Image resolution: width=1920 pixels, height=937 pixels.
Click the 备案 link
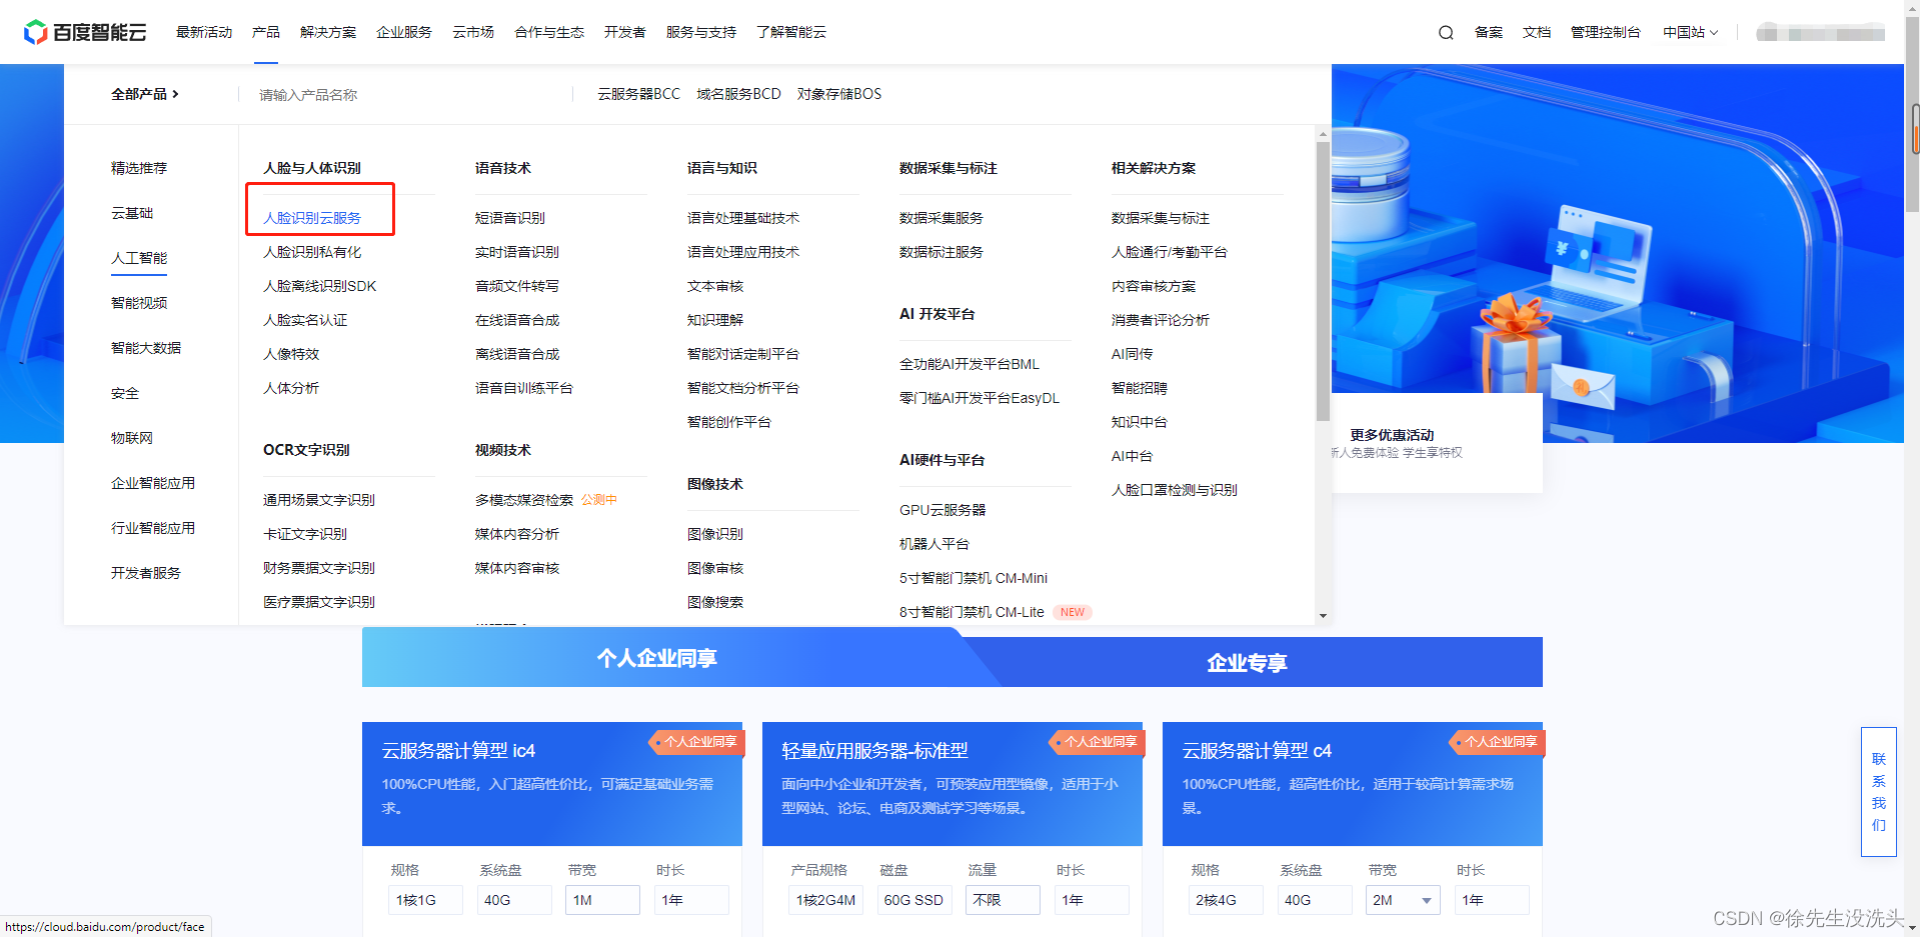[1489, 33]
